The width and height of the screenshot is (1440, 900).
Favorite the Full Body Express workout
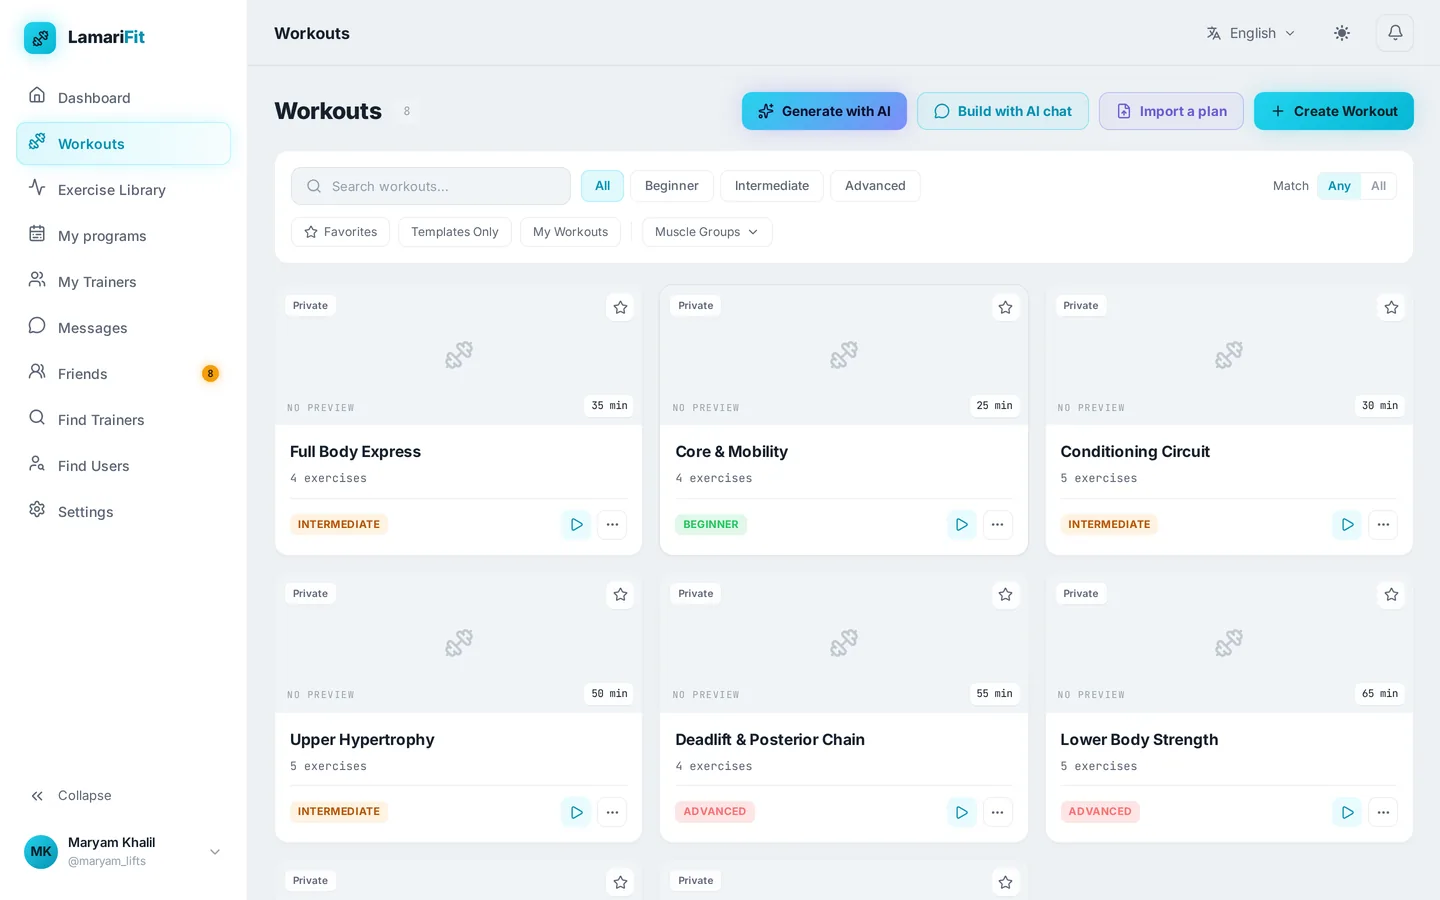(x=620, y=307)
